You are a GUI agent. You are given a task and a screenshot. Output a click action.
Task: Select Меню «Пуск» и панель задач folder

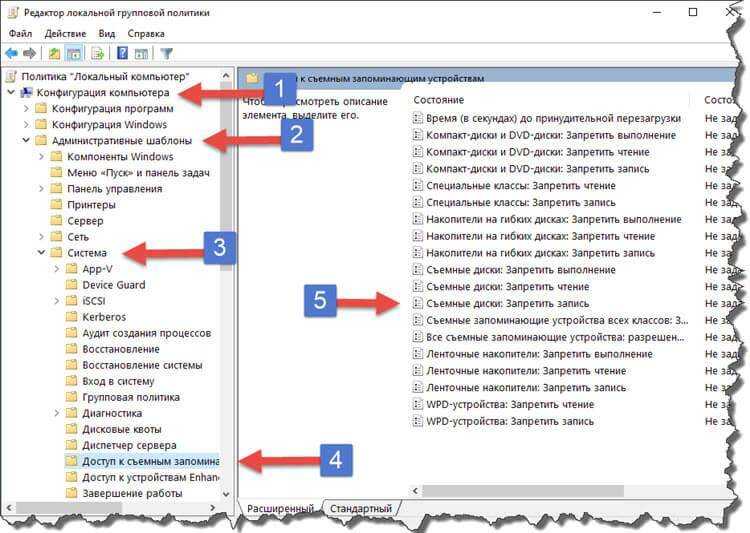click(138, 173)
